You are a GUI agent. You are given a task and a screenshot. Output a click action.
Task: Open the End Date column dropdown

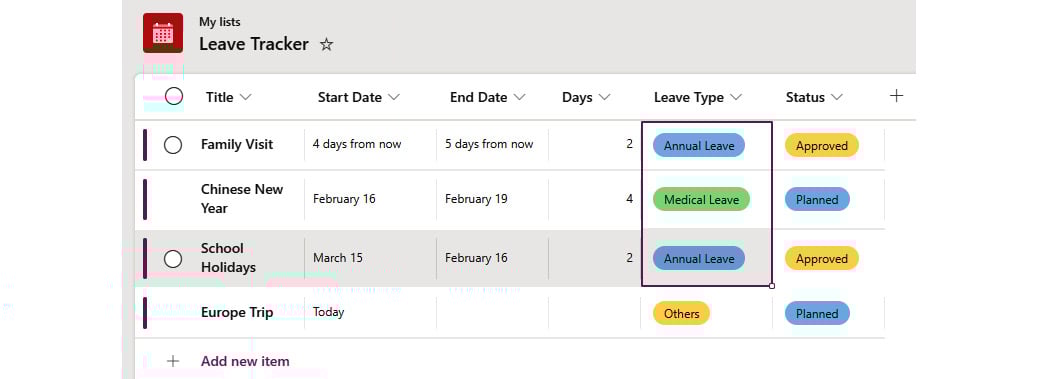coord(519,97)
